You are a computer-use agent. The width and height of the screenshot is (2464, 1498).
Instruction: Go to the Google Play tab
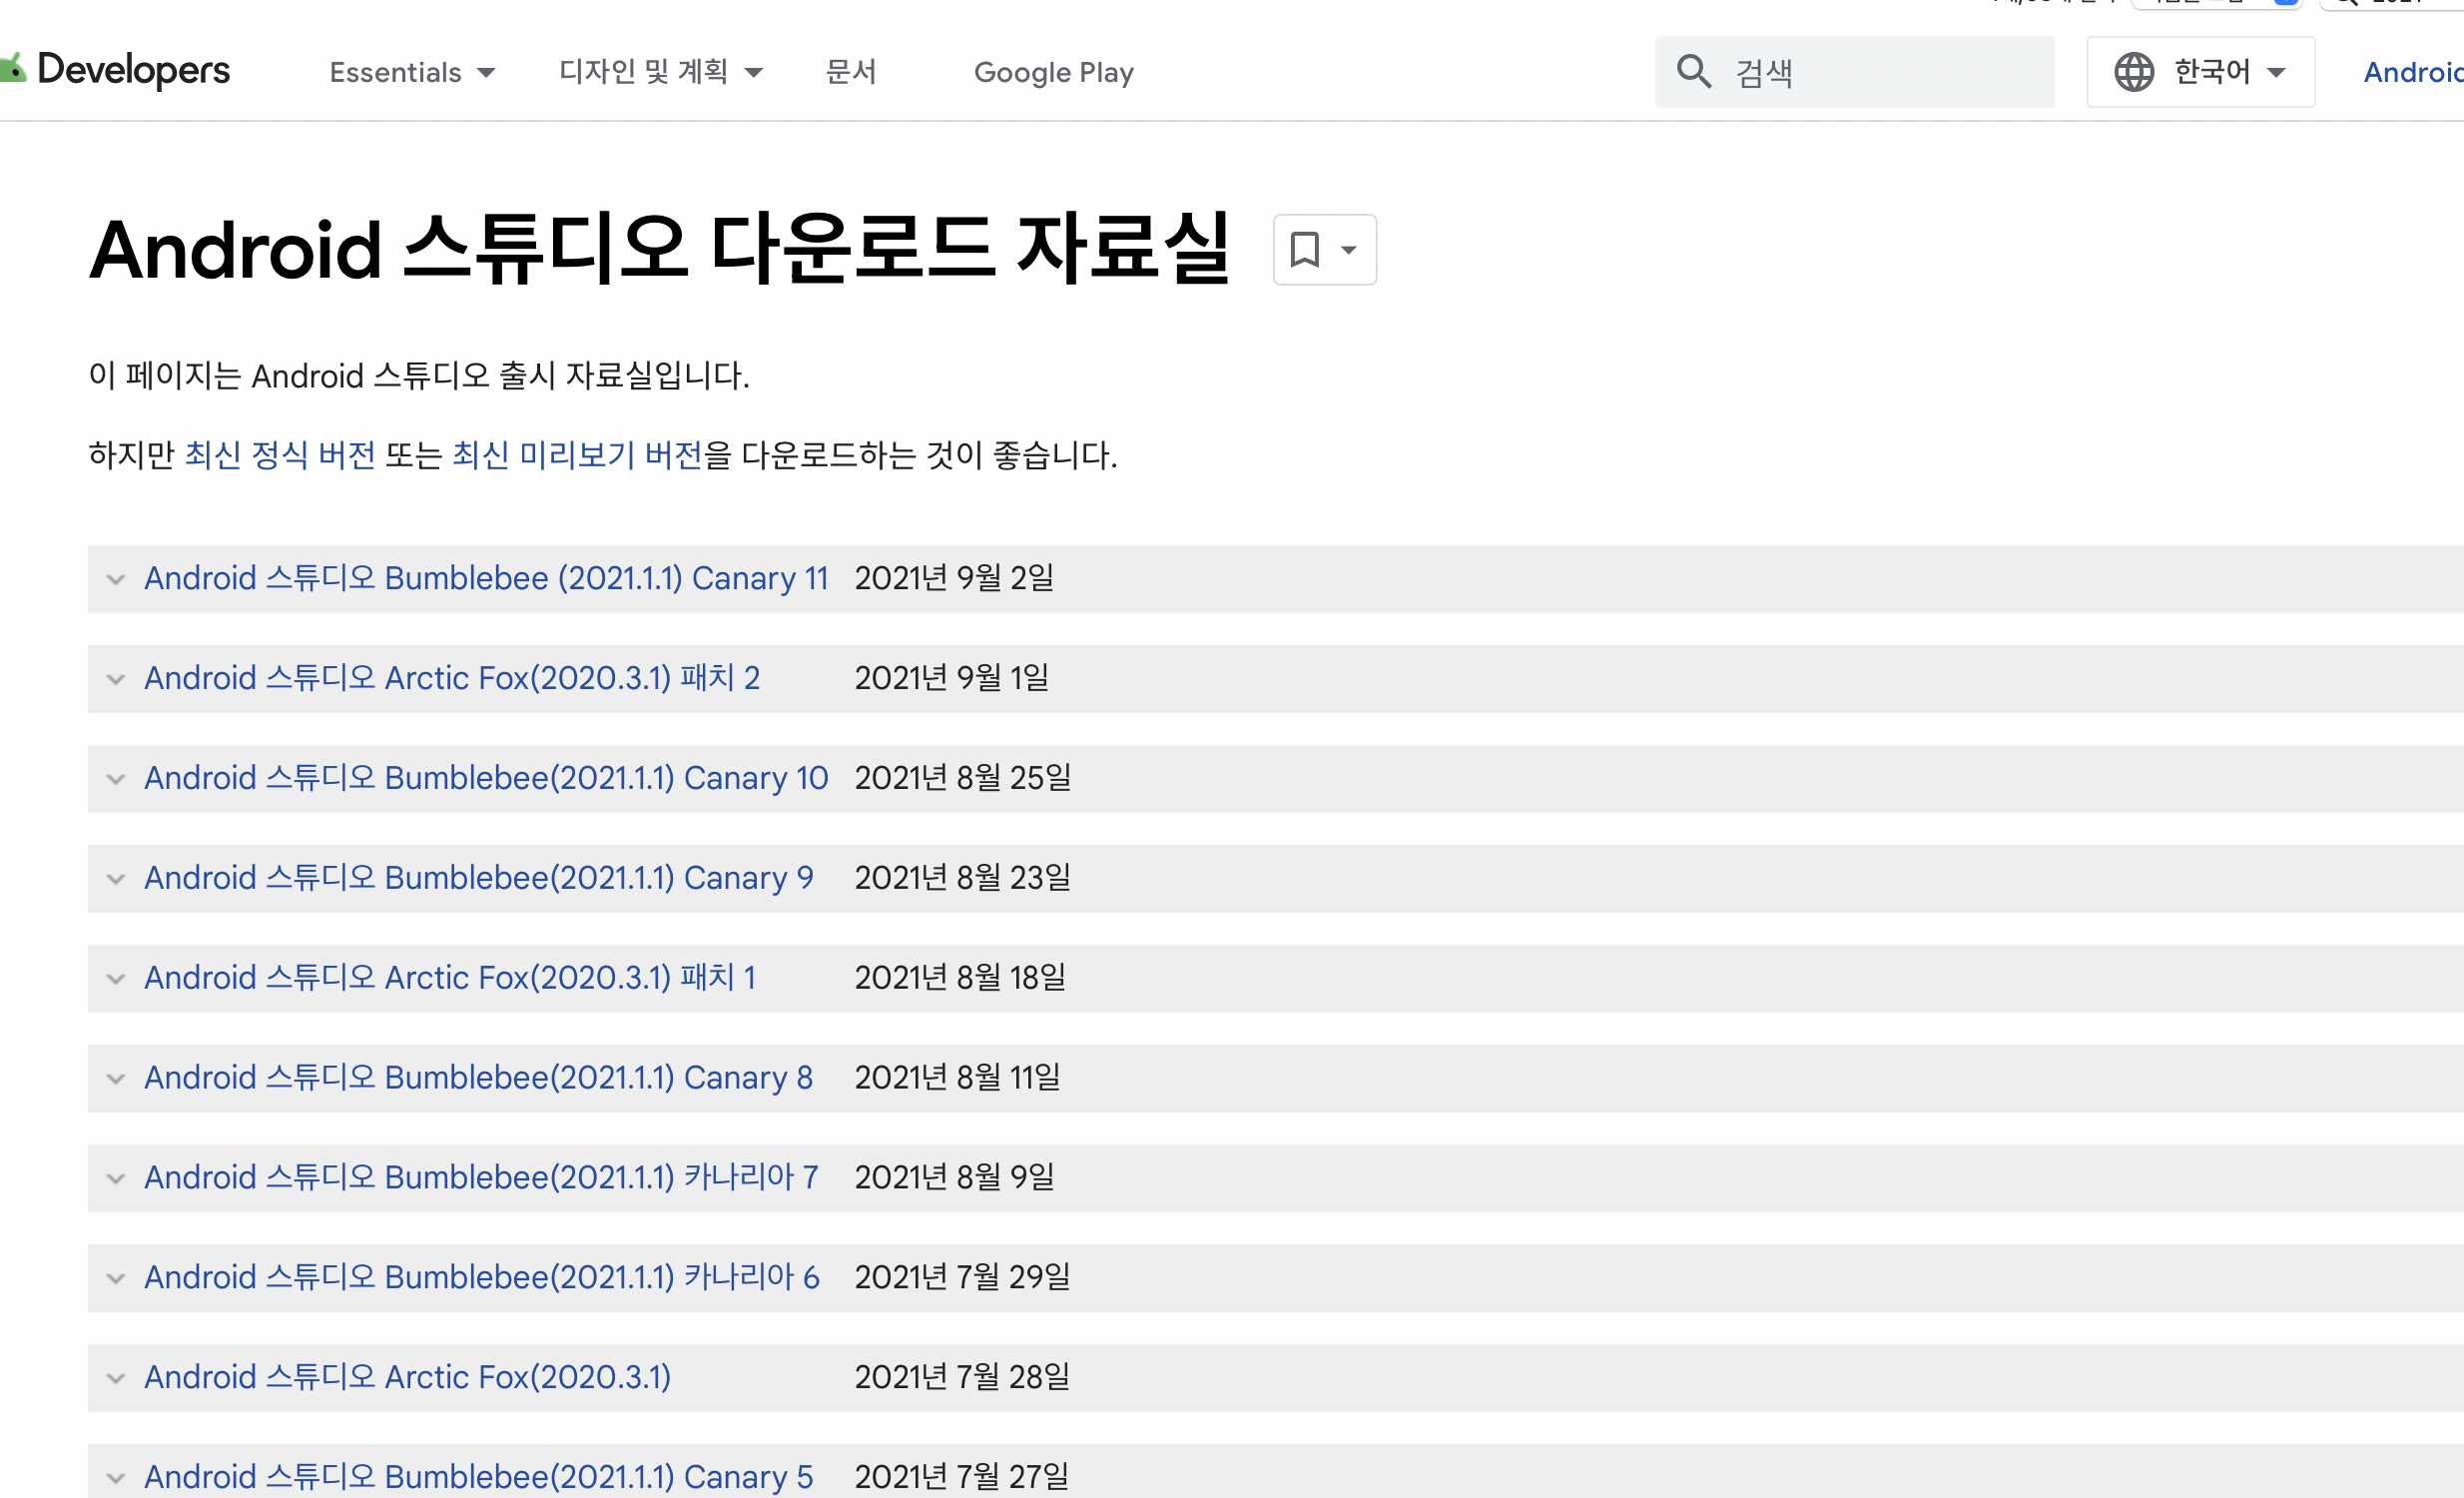(x=1053, y=72)
